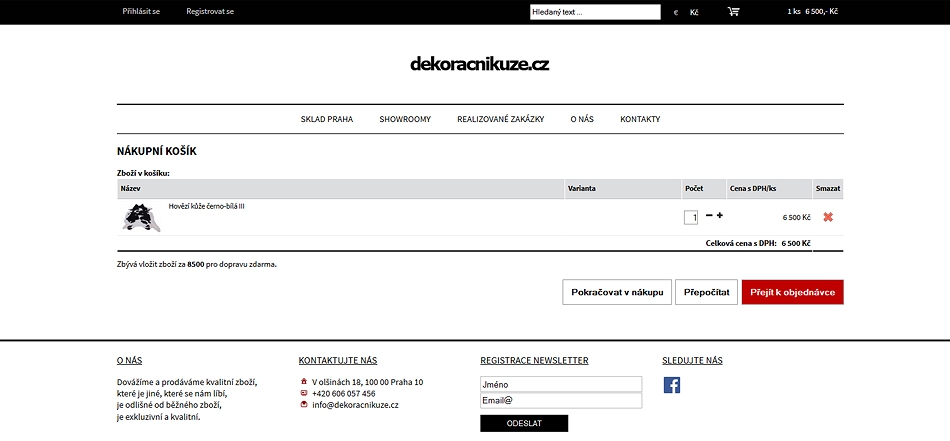Click phone number +420 606 057 456
The width and height of the screenshot is (950, 441).
[344, 393]
